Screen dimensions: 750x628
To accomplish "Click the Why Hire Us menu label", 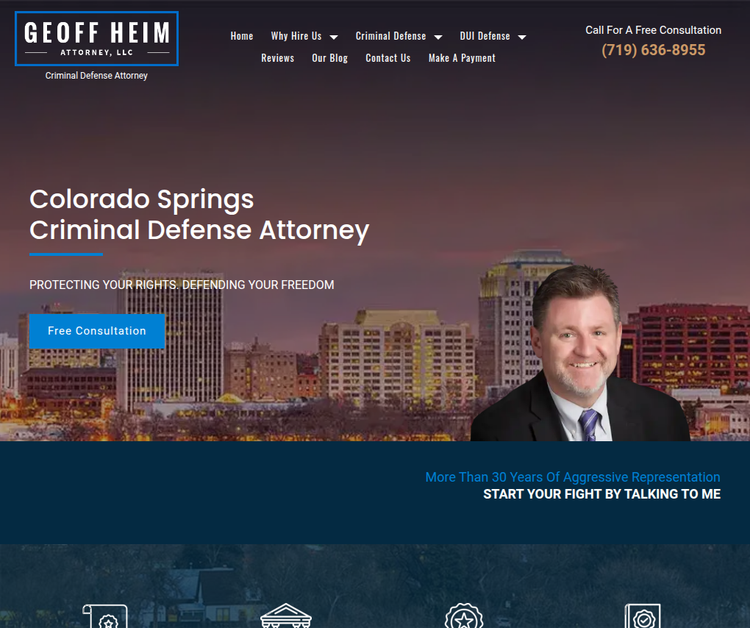I will pos(296,36).
